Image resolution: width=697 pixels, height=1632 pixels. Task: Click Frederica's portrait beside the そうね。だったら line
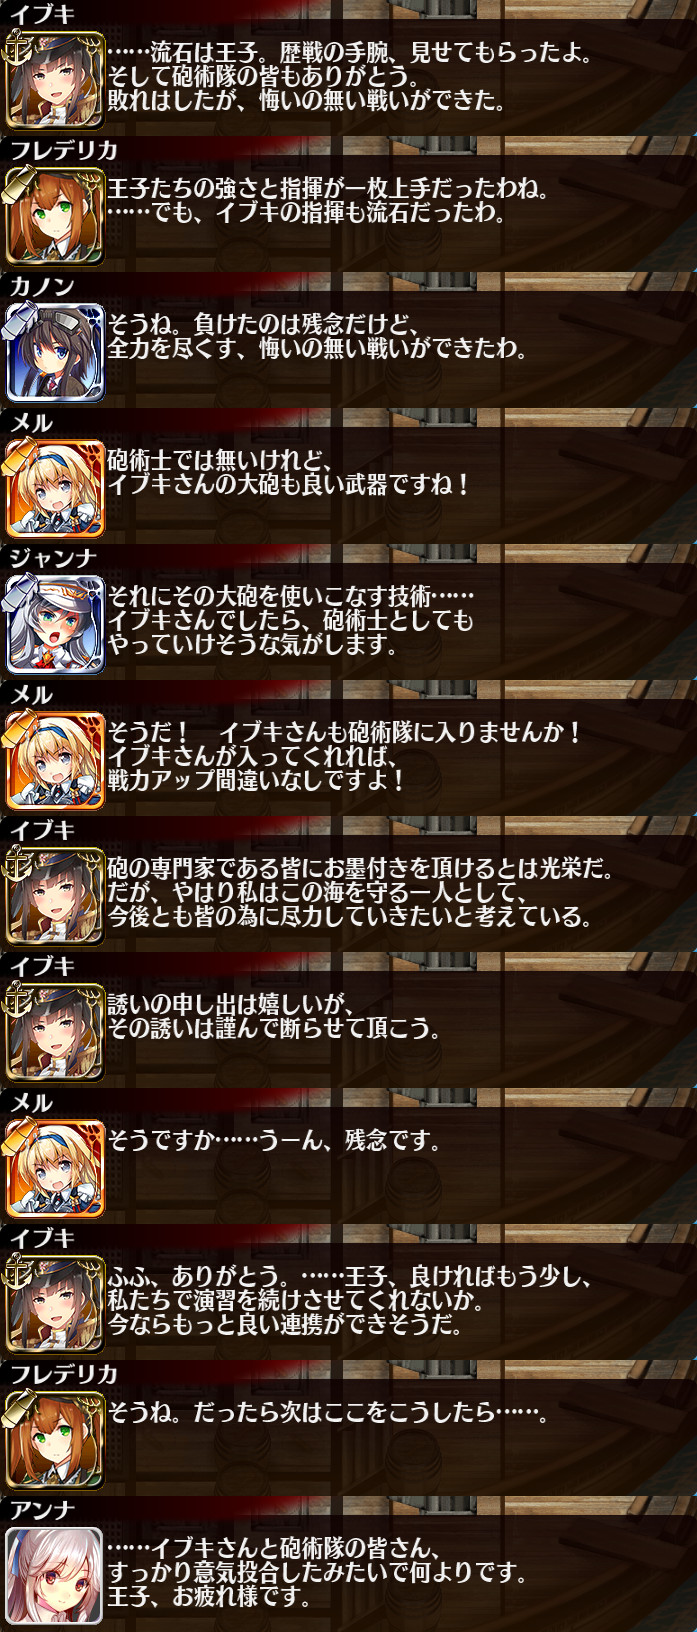point(54,1441)
